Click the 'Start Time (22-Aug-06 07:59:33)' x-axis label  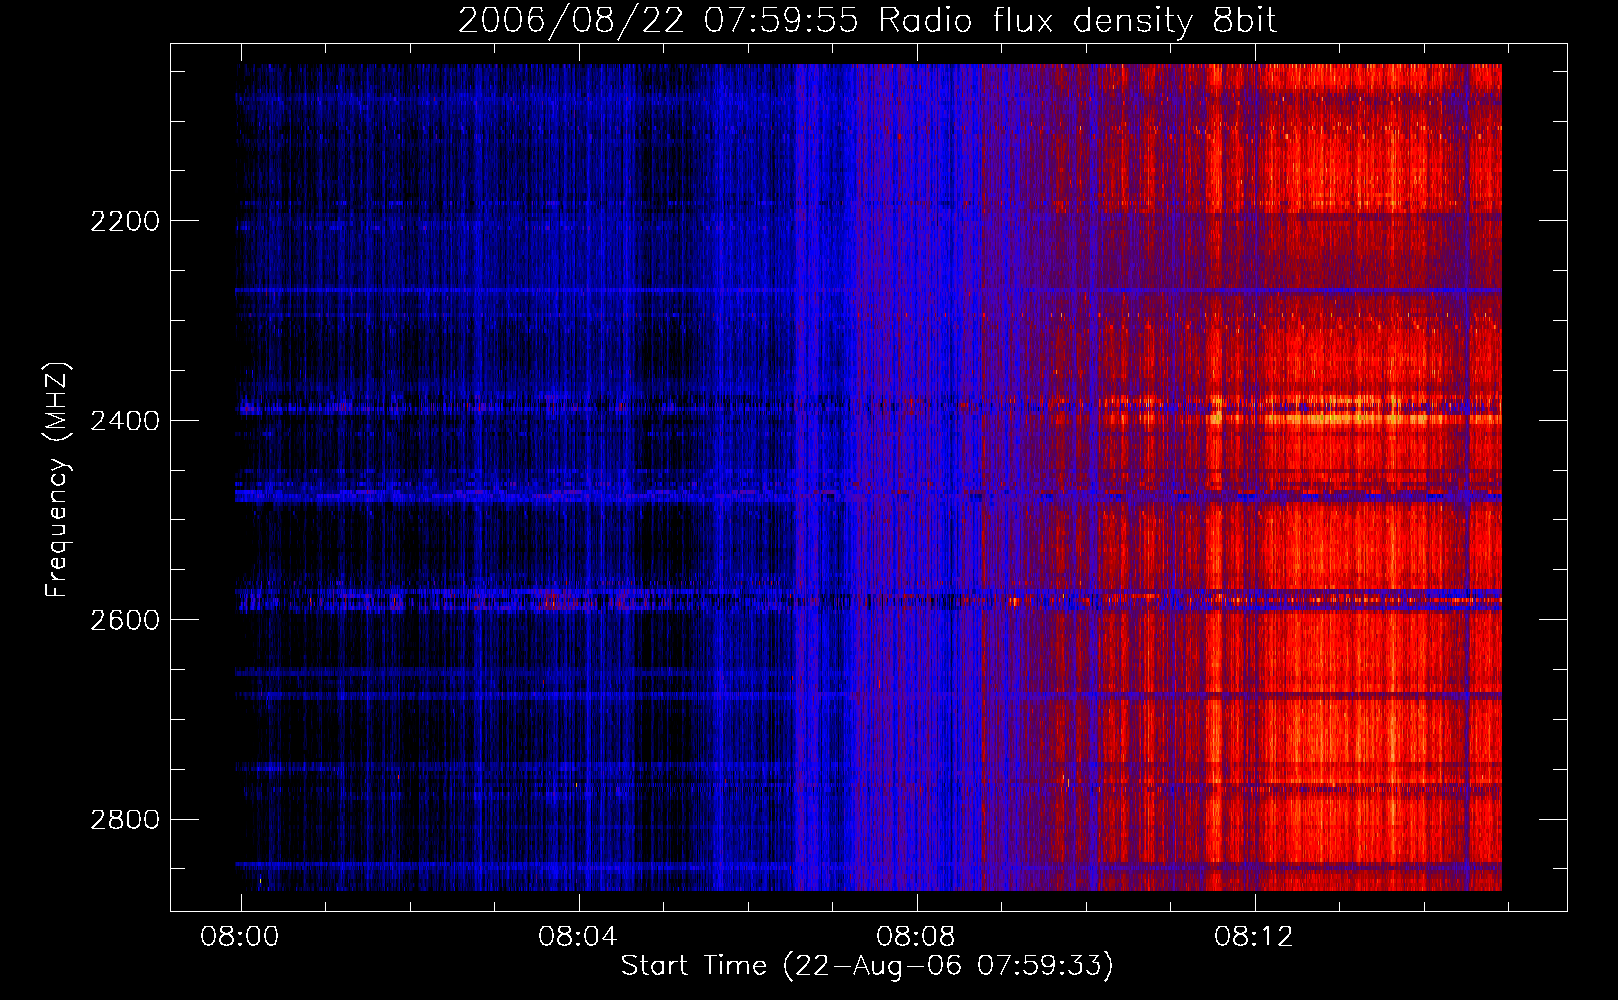pos(867,966)
